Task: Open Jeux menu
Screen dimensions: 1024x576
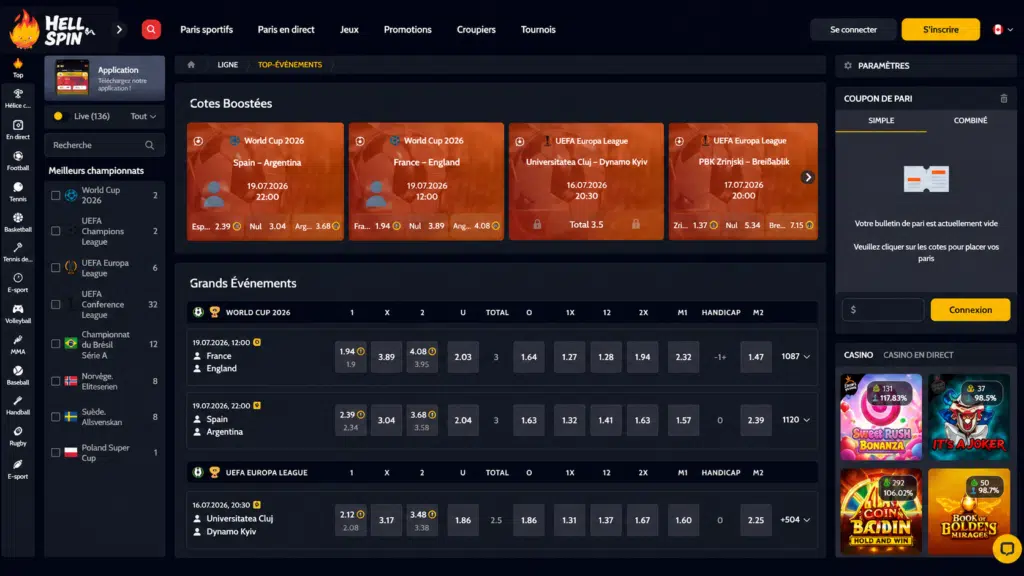Action: pyautogui.click(x=349, y=29)
